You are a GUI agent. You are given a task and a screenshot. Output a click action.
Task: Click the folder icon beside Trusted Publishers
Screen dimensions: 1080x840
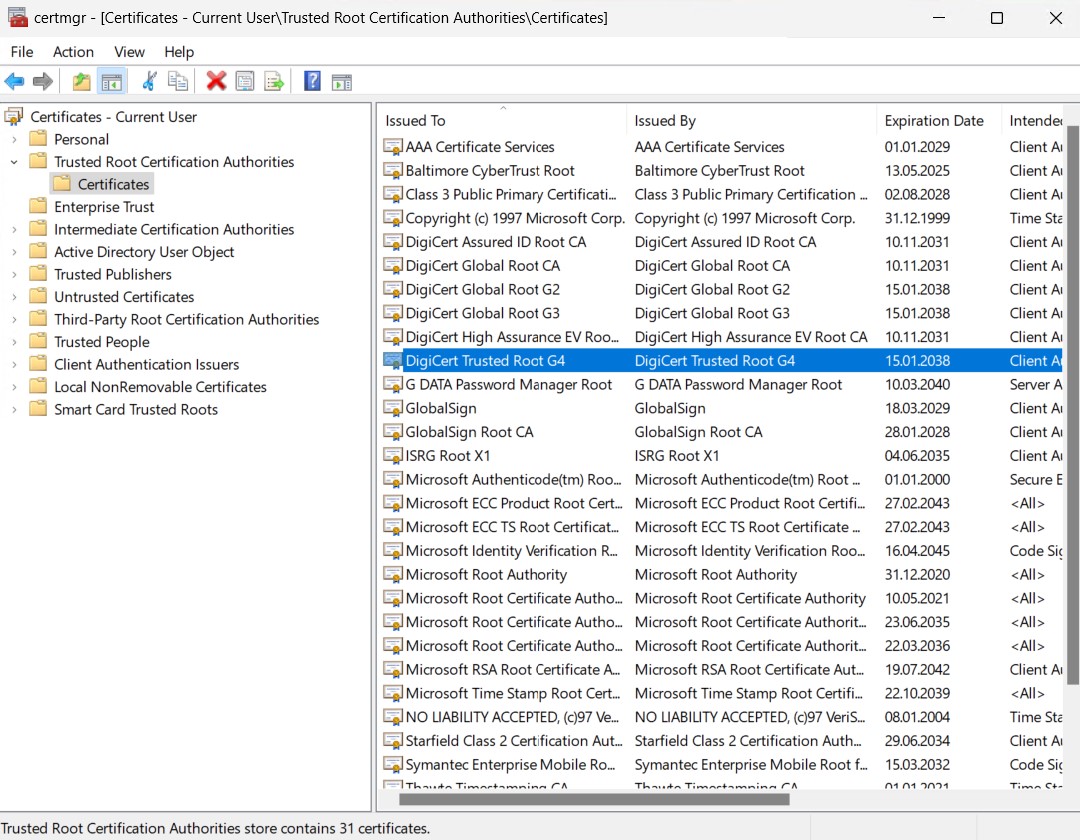coord(39,273)
